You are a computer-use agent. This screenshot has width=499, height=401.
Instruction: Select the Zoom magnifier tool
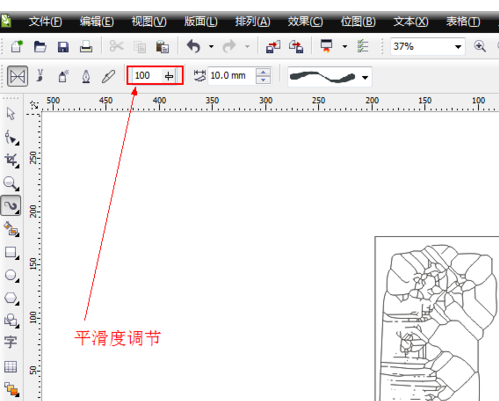(x=11, y=183)
